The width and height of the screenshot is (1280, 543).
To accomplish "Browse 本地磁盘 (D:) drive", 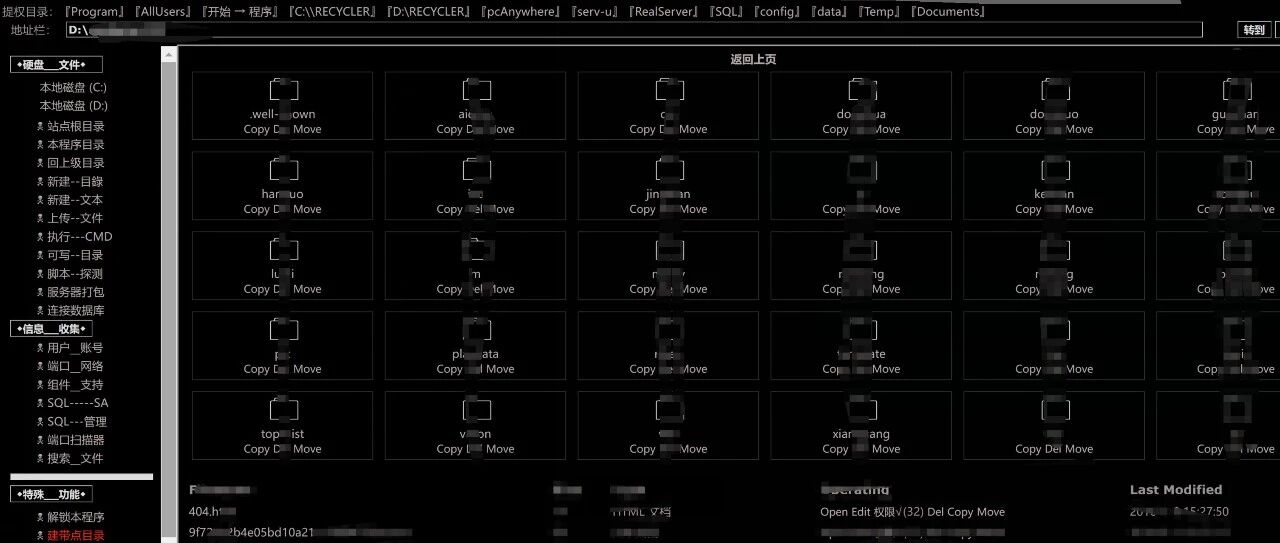I will pyautogui.click(x=74, y=106).
